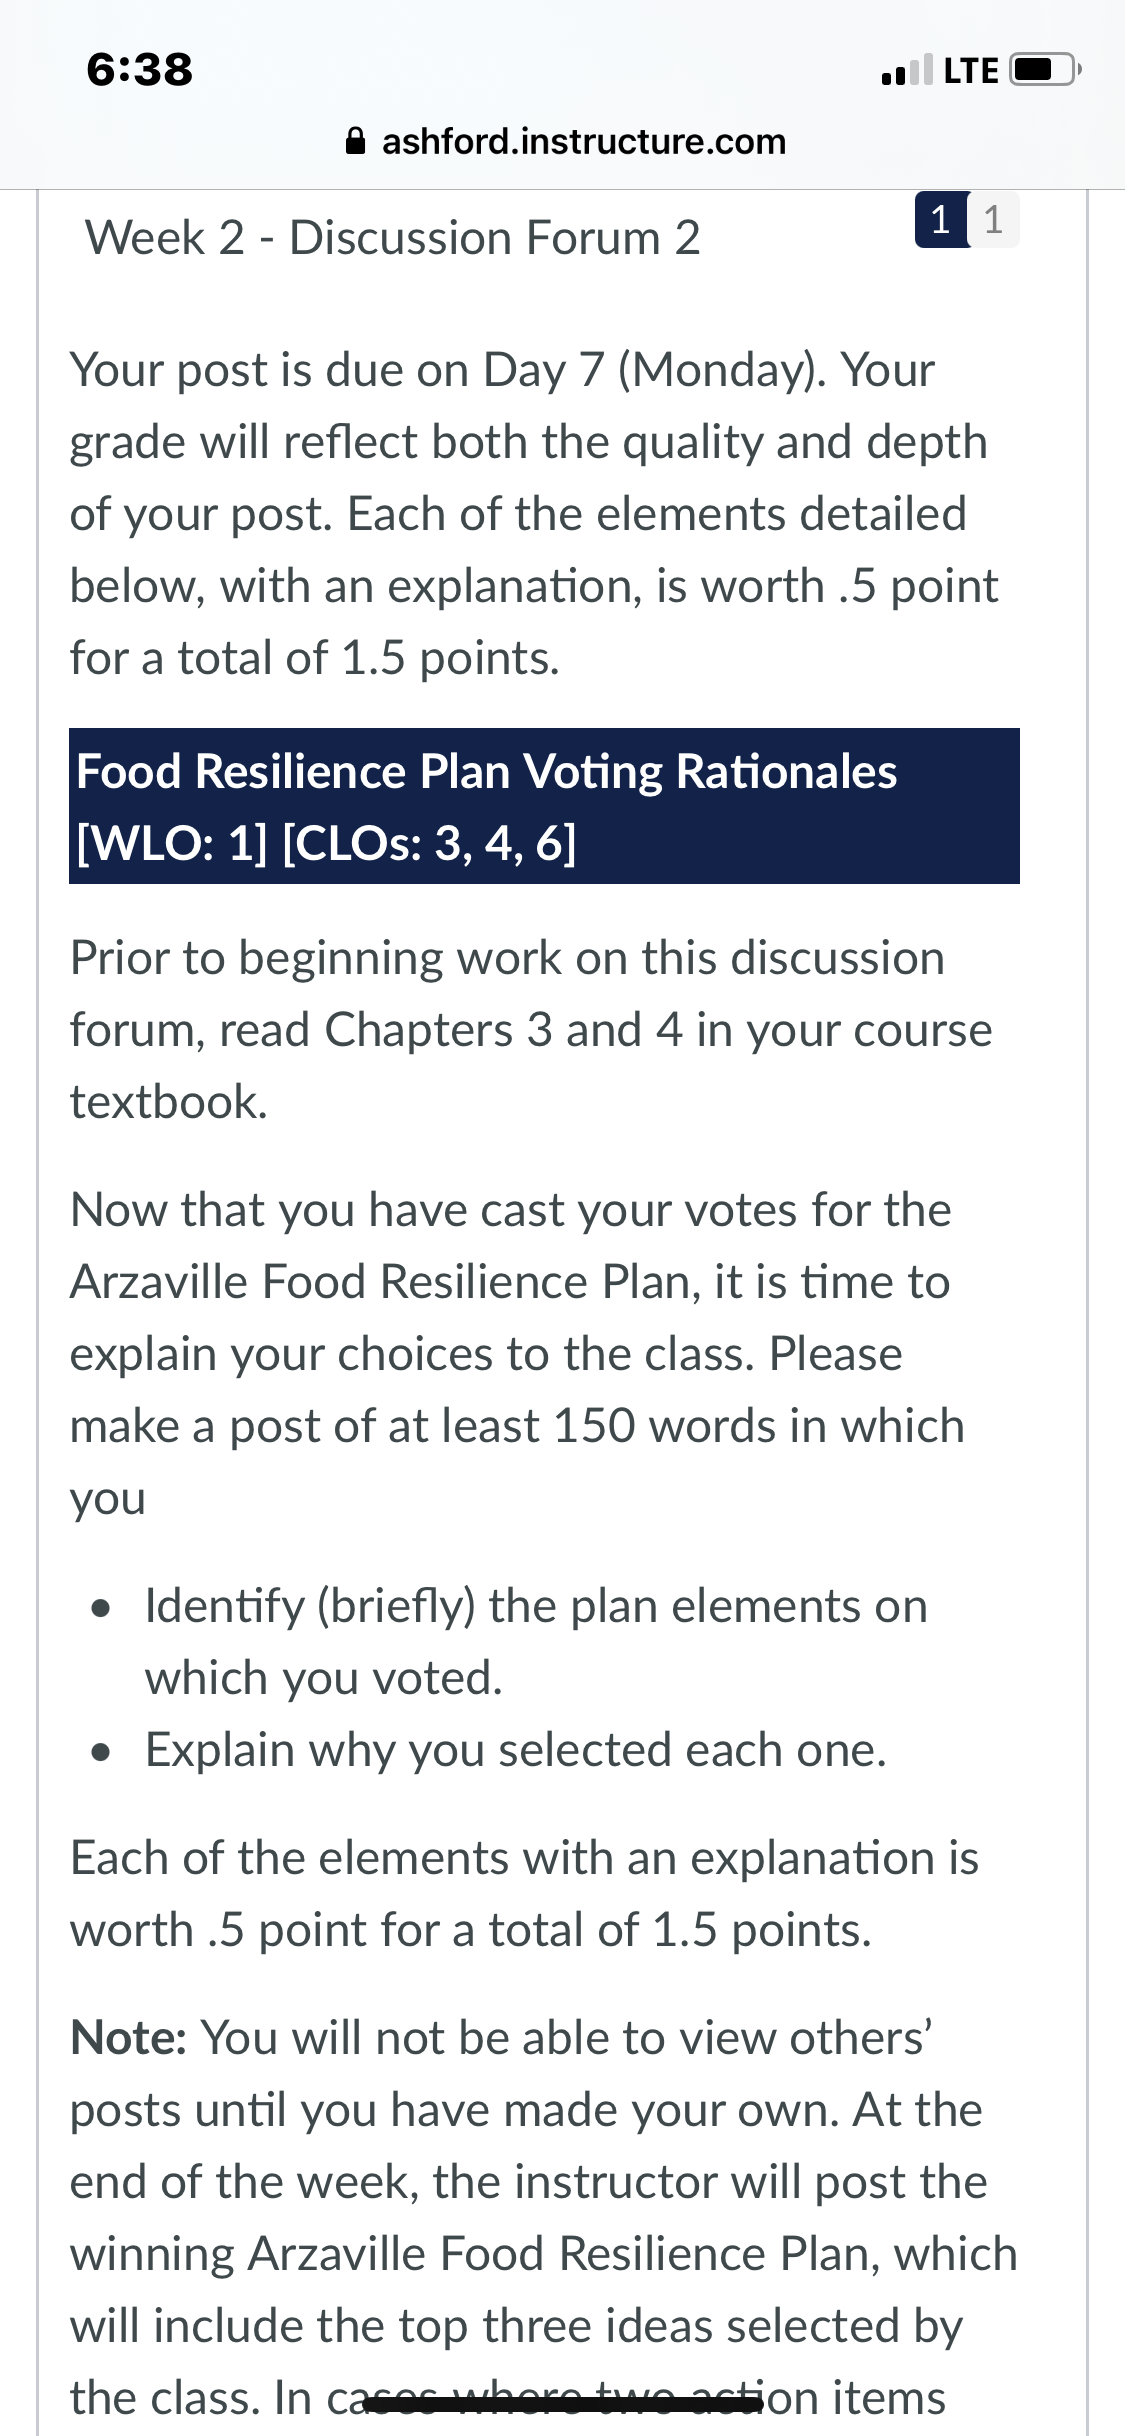Tap the lock icon beside the URL
Screen dimensions: 1125x2436
pos(355,141)
